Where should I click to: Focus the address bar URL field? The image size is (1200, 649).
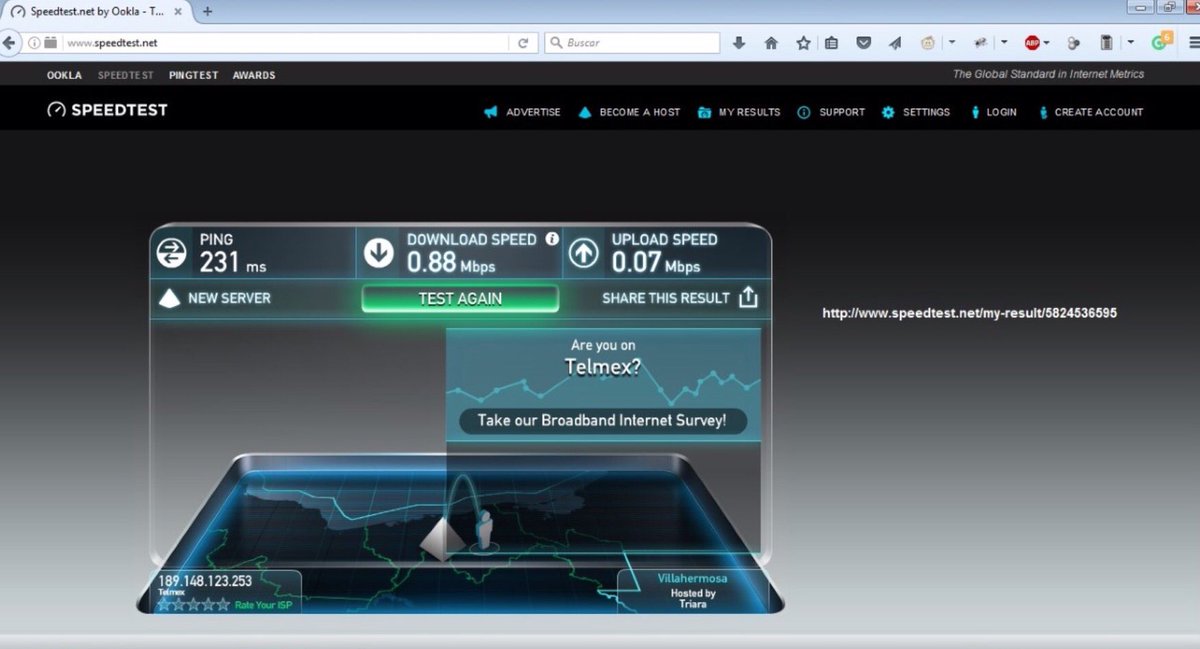tap(285, 43)
